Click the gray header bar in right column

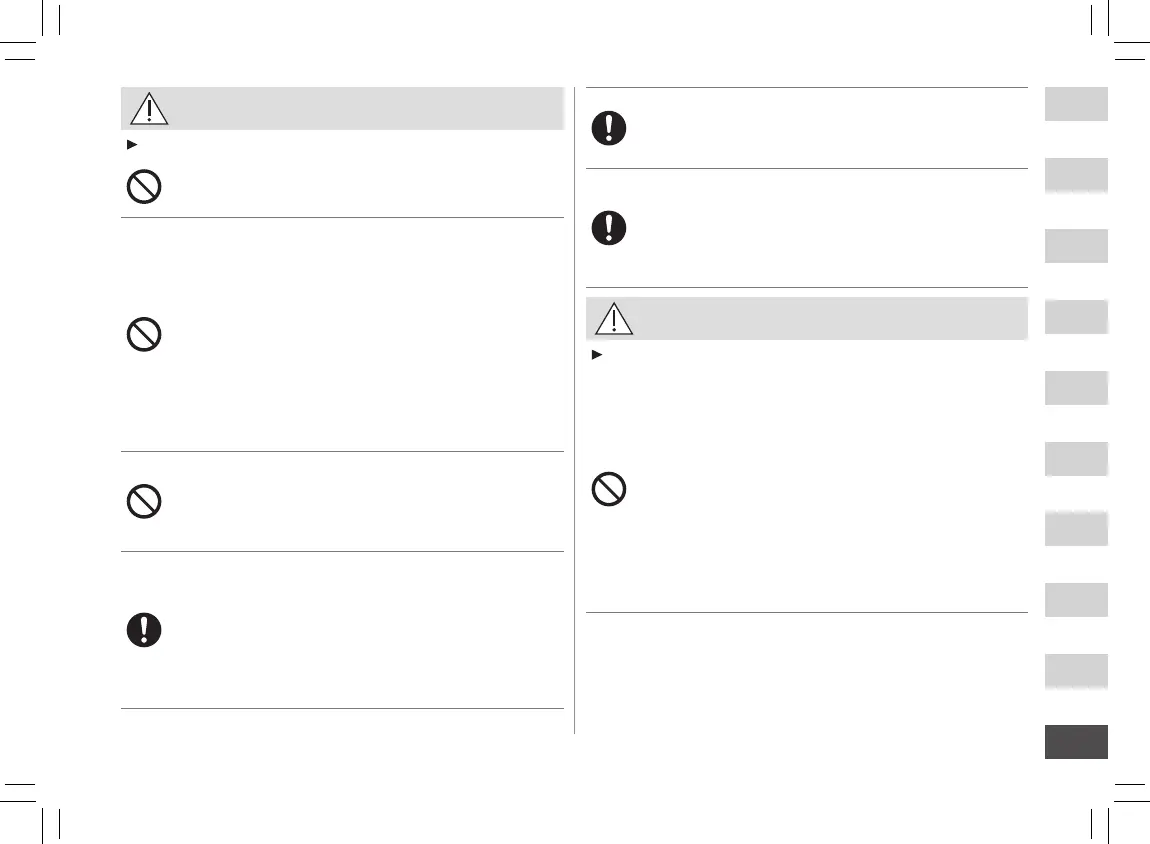pos(820,318)
